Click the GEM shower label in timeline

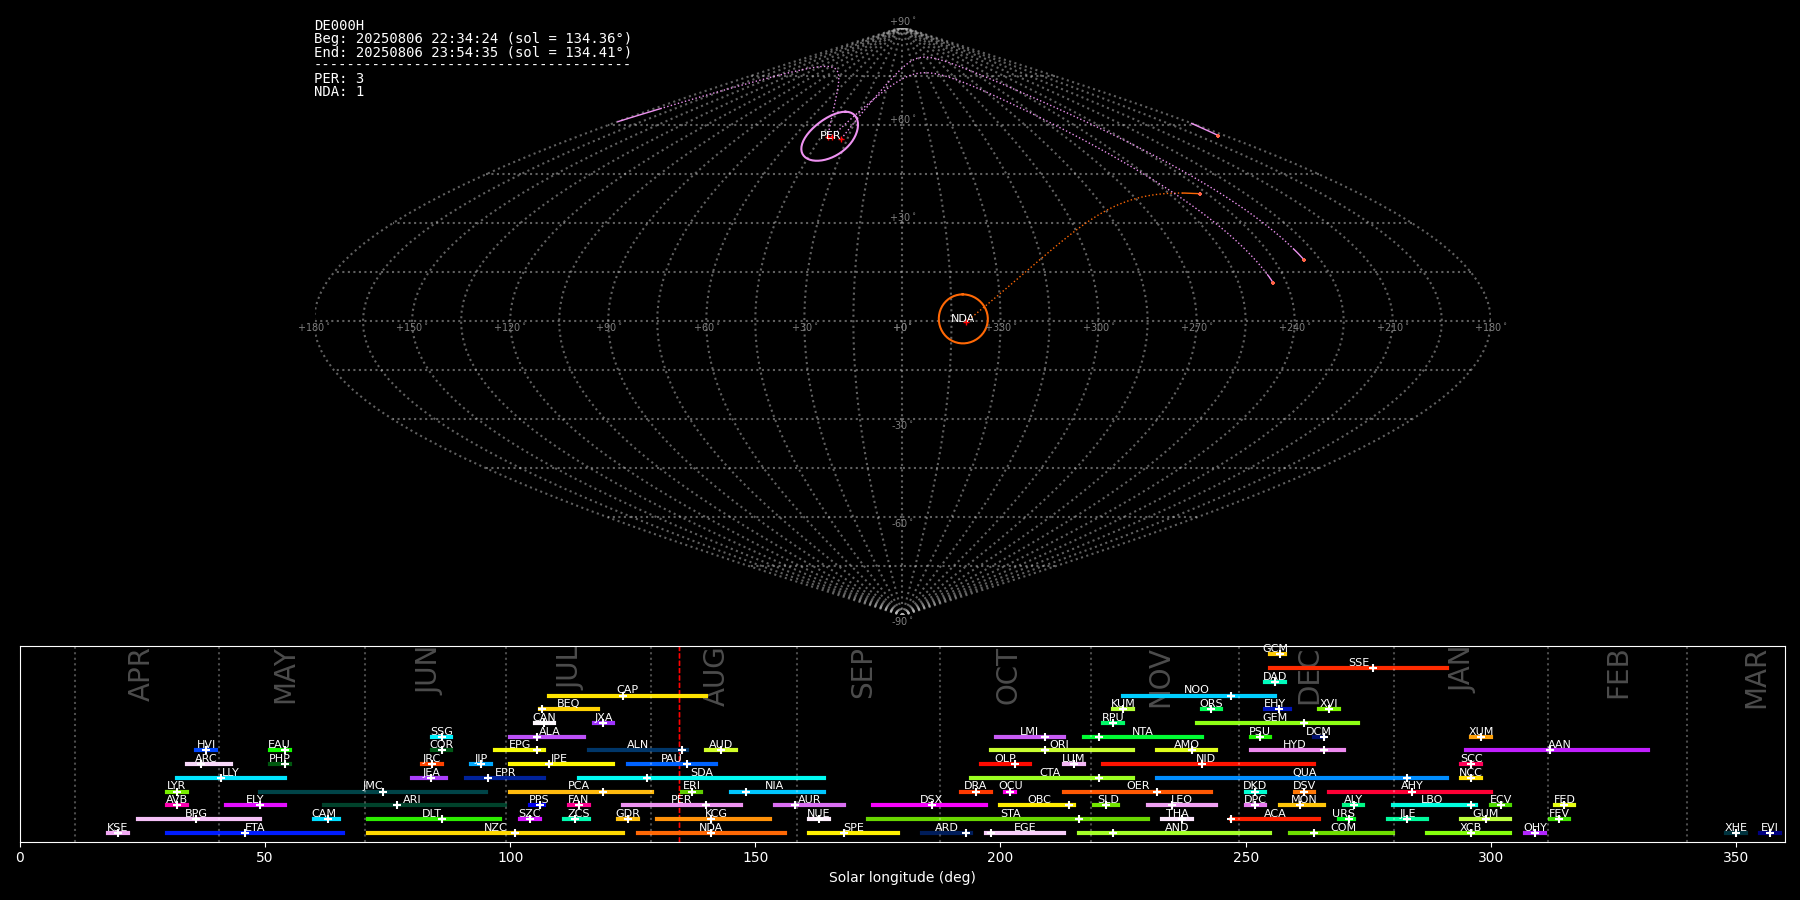(x=1275, y=718)
